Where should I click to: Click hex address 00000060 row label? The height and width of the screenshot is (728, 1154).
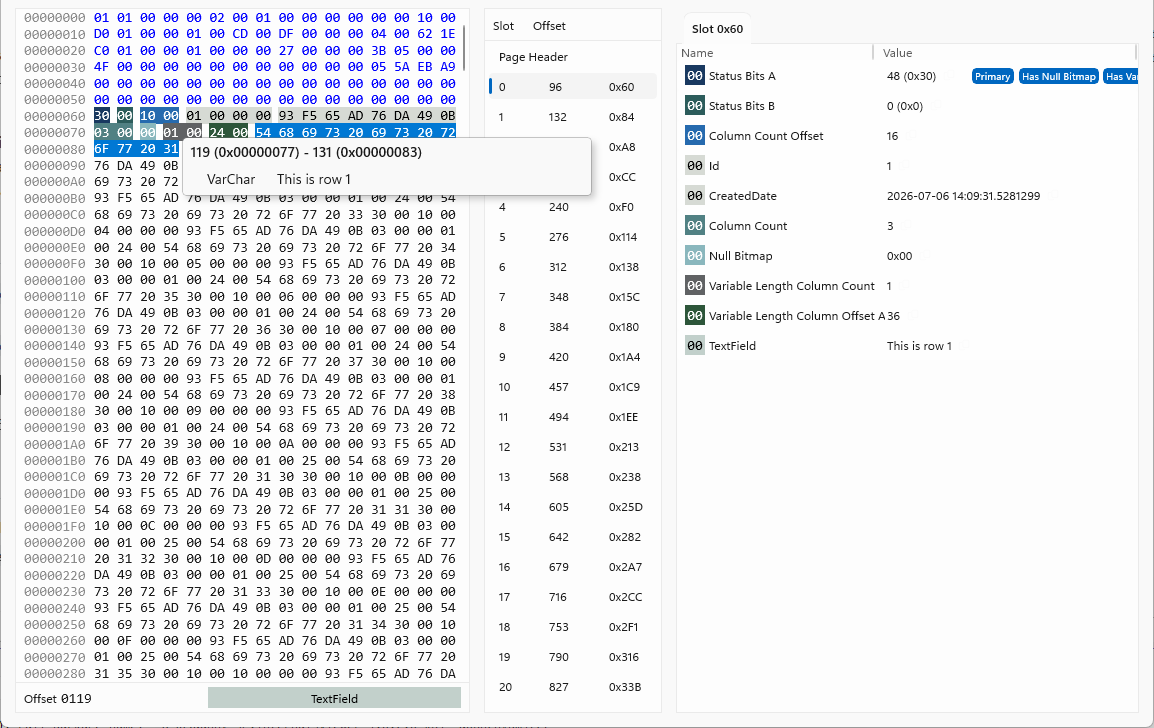click(x=54, y=116)
